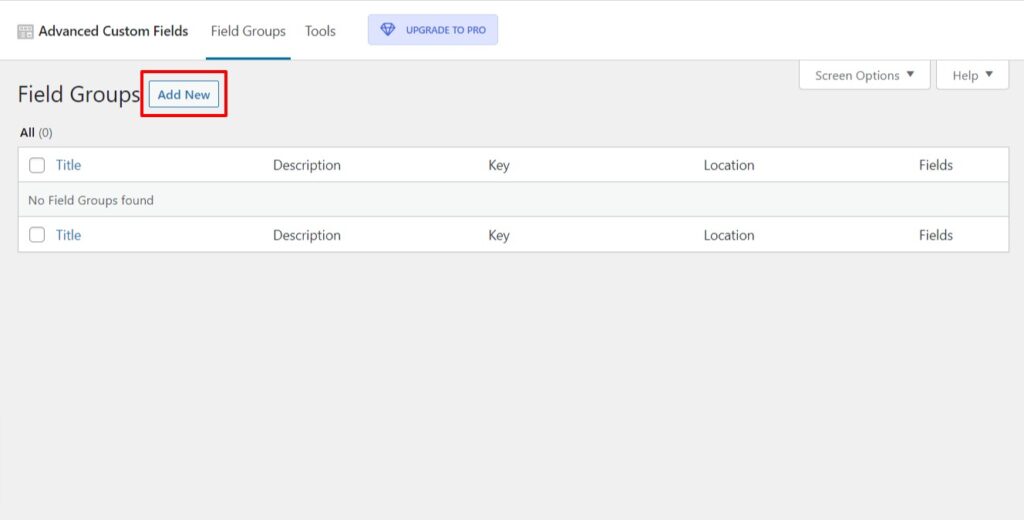Open the Tools tab

pyautogui.click(x=320, y=31)
